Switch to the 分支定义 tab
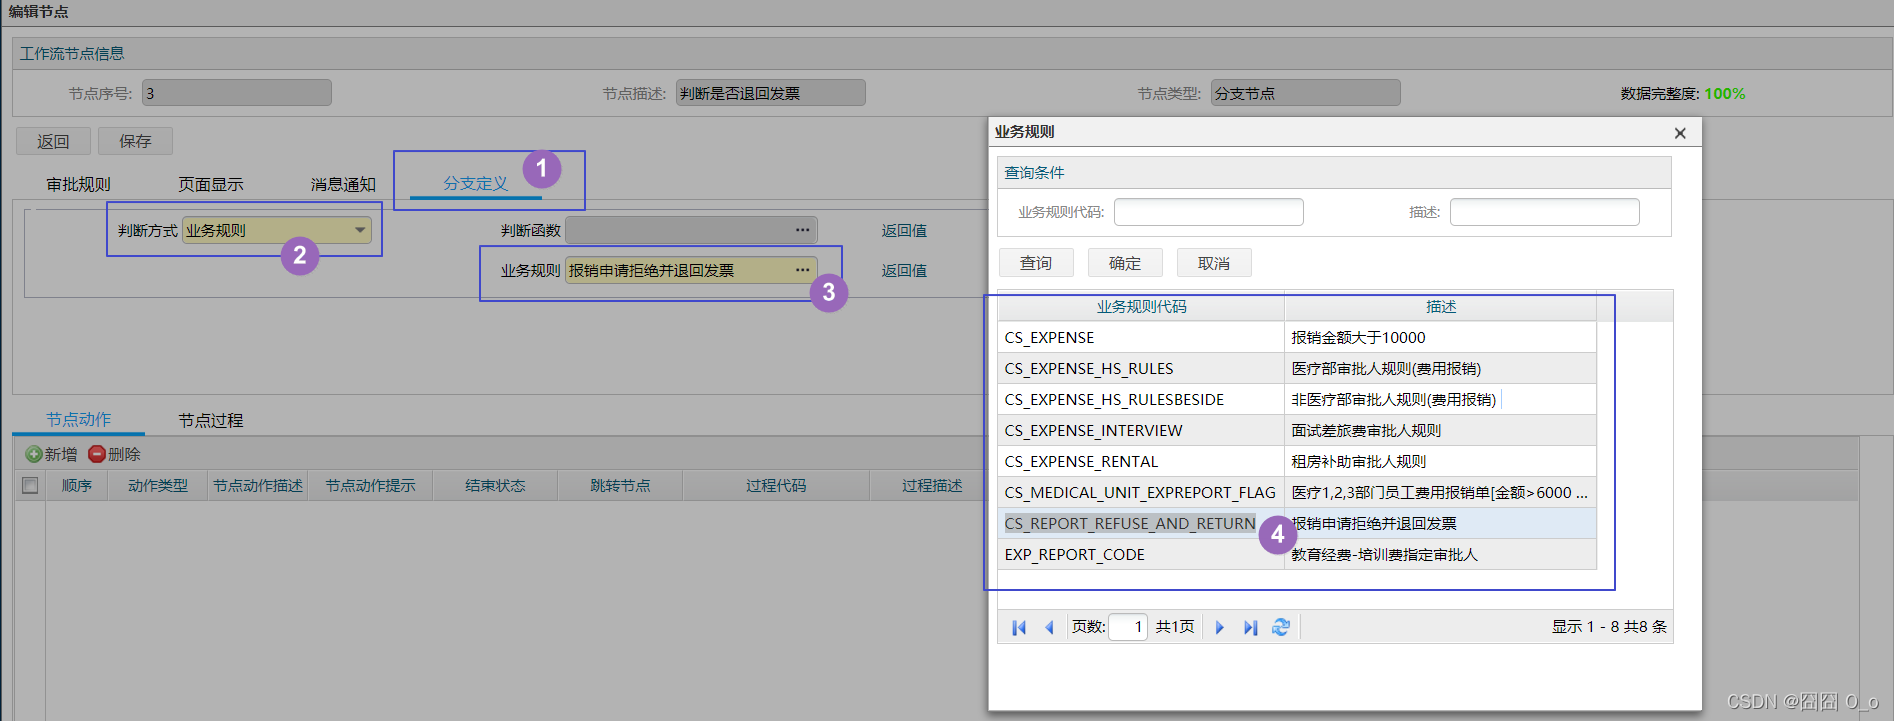Image resolution: width=1894 pixels, height=721 pixels. point(475,183)
